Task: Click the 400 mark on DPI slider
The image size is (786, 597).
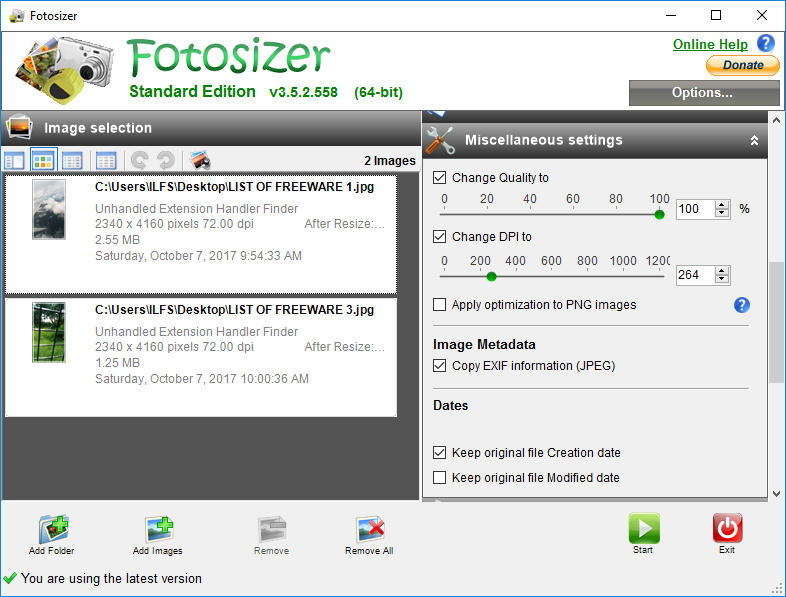Action: coord(515,261)
